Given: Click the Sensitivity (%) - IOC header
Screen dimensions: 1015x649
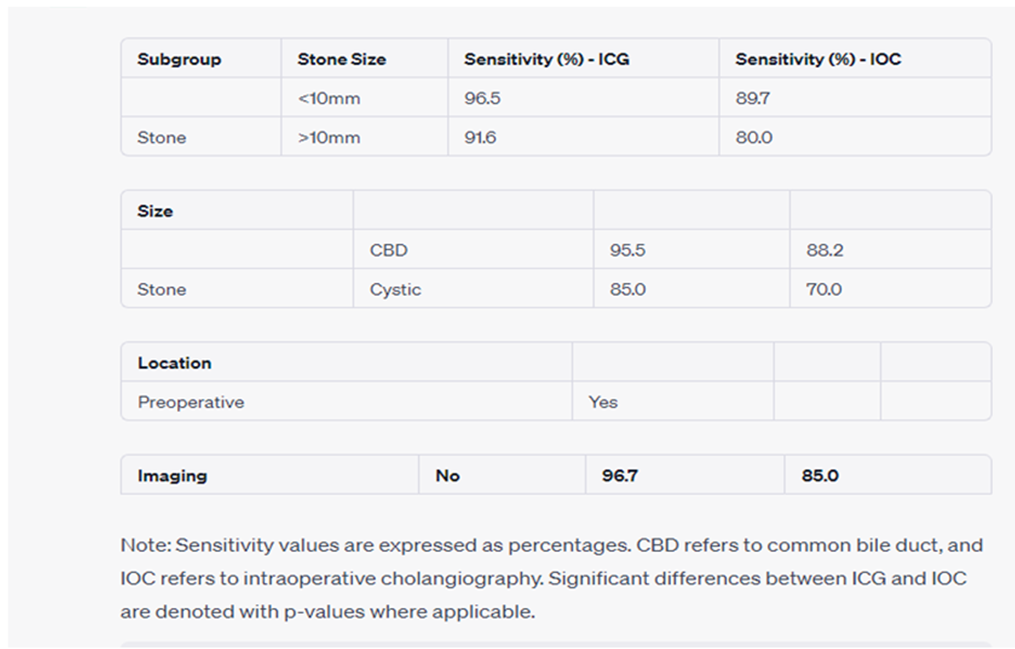Looking at the screenshot, I should 818,60.
